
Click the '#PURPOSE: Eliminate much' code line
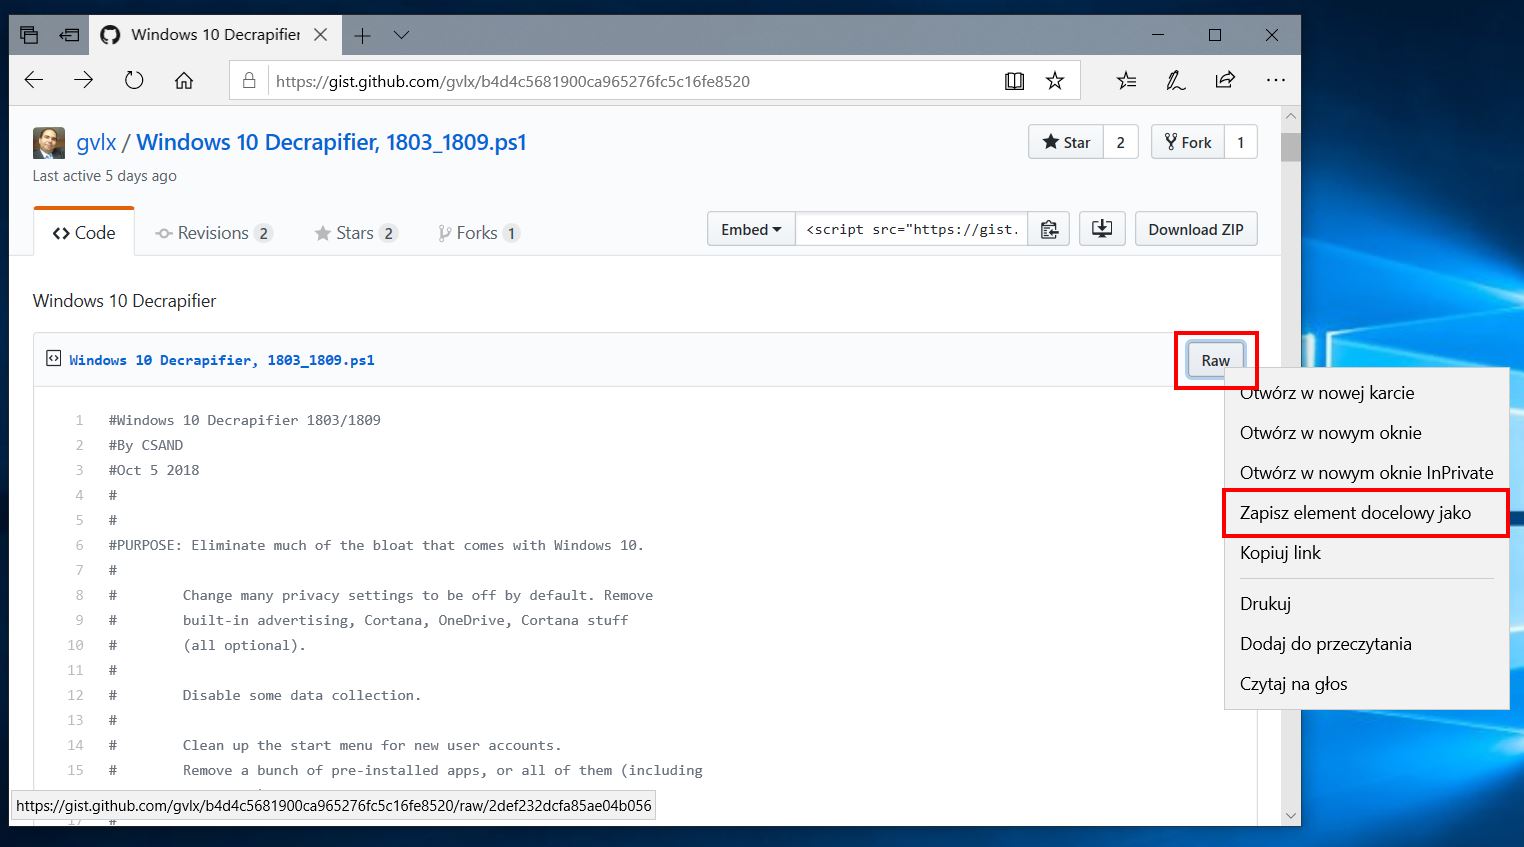pyautogui.click(x=376, y=545)
